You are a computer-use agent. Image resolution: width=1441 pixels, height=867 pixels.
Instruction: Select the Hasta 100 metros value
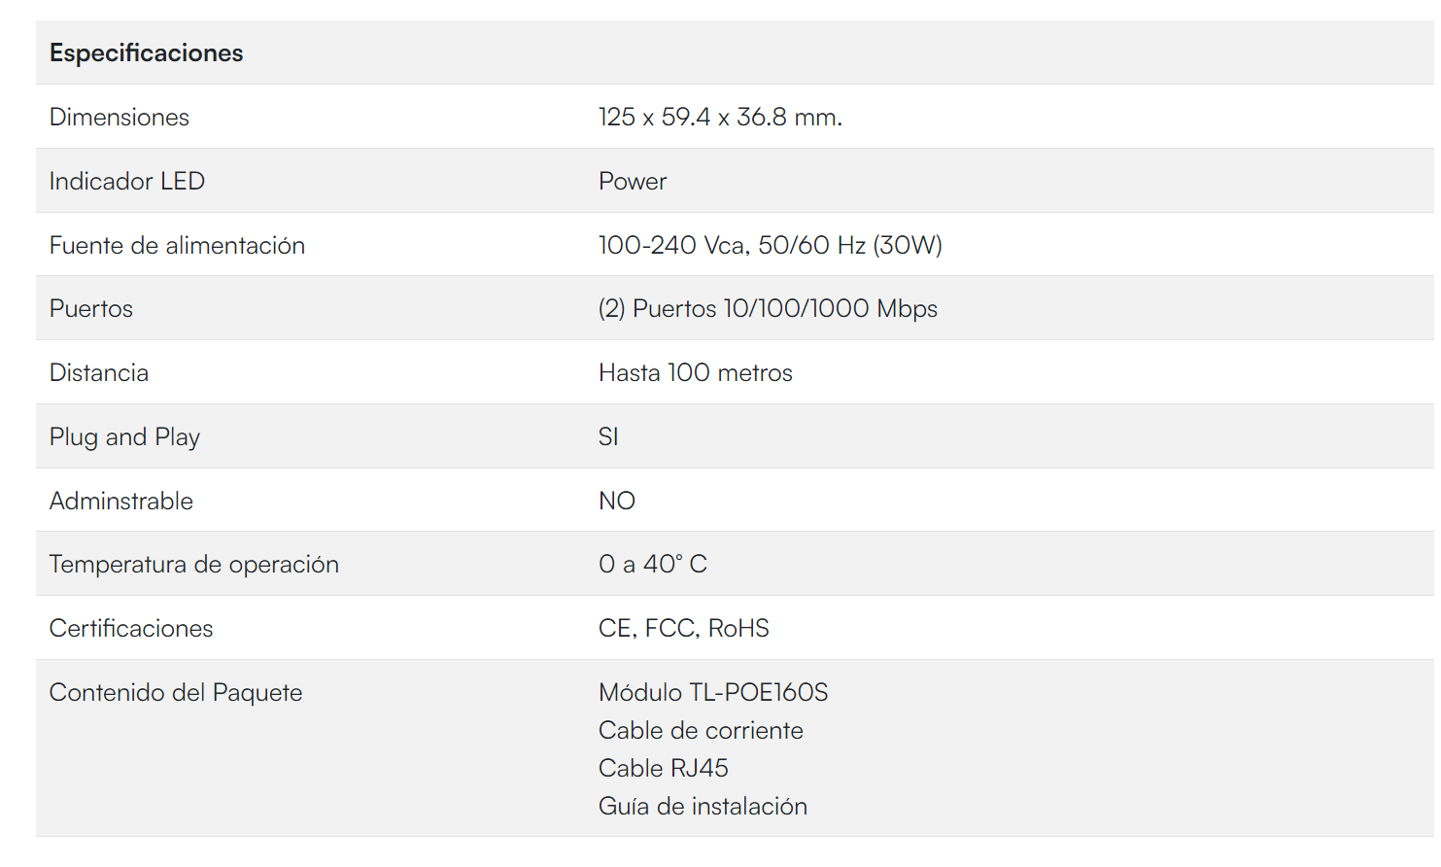[x=695, y=372]
